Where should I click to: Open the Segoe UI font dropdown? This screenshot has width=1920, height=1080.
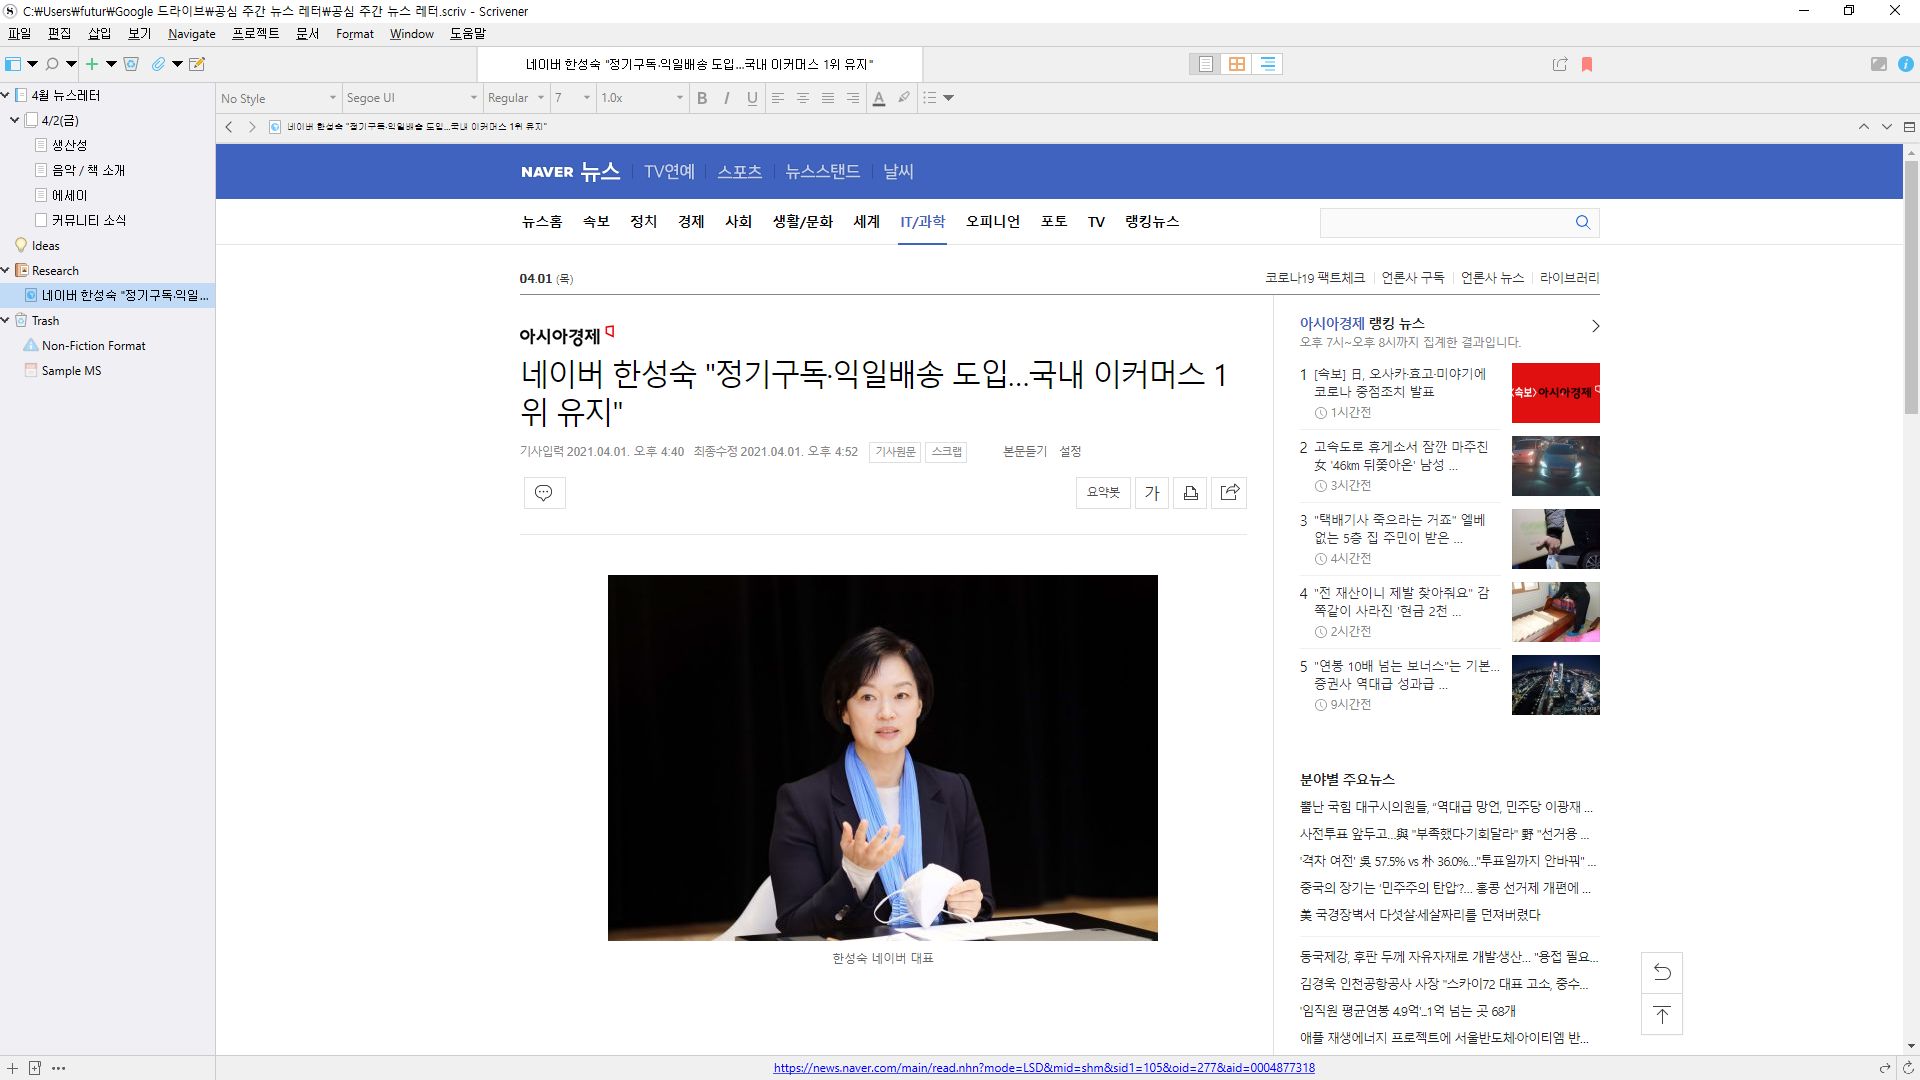click(x=412, y=98)
